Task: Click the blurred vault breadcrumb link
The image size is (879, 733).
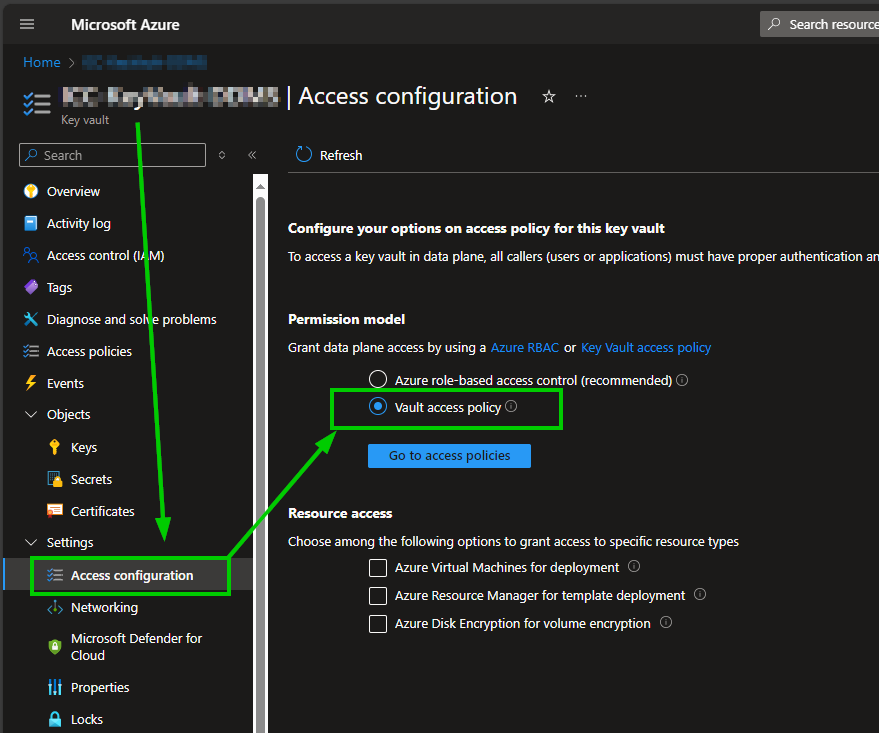Action: point(144,62)
